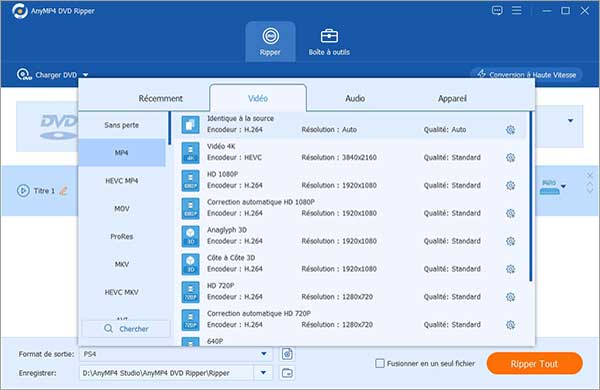Image resolution: width=600 pixels, height=390 pixels.
Task: Click the format category list scrollbar
Action: [169, 128]
